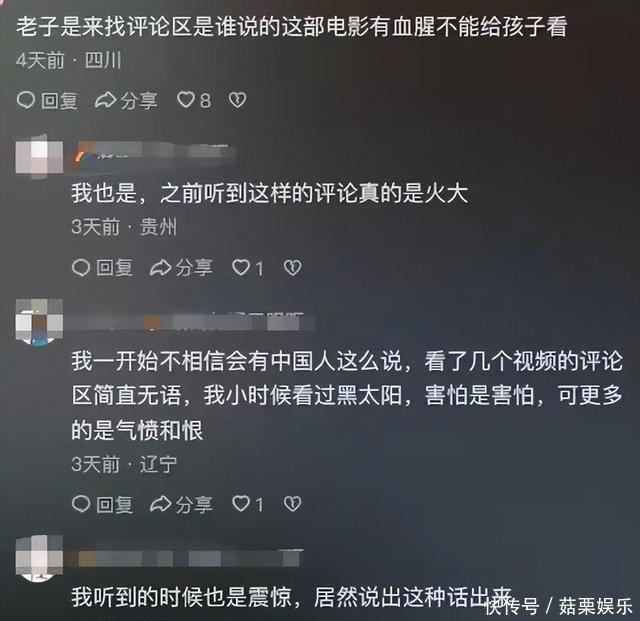Open the blurred username of Liaoning commenter
This screenshot has height=621, width=640.
click(192, 322)
